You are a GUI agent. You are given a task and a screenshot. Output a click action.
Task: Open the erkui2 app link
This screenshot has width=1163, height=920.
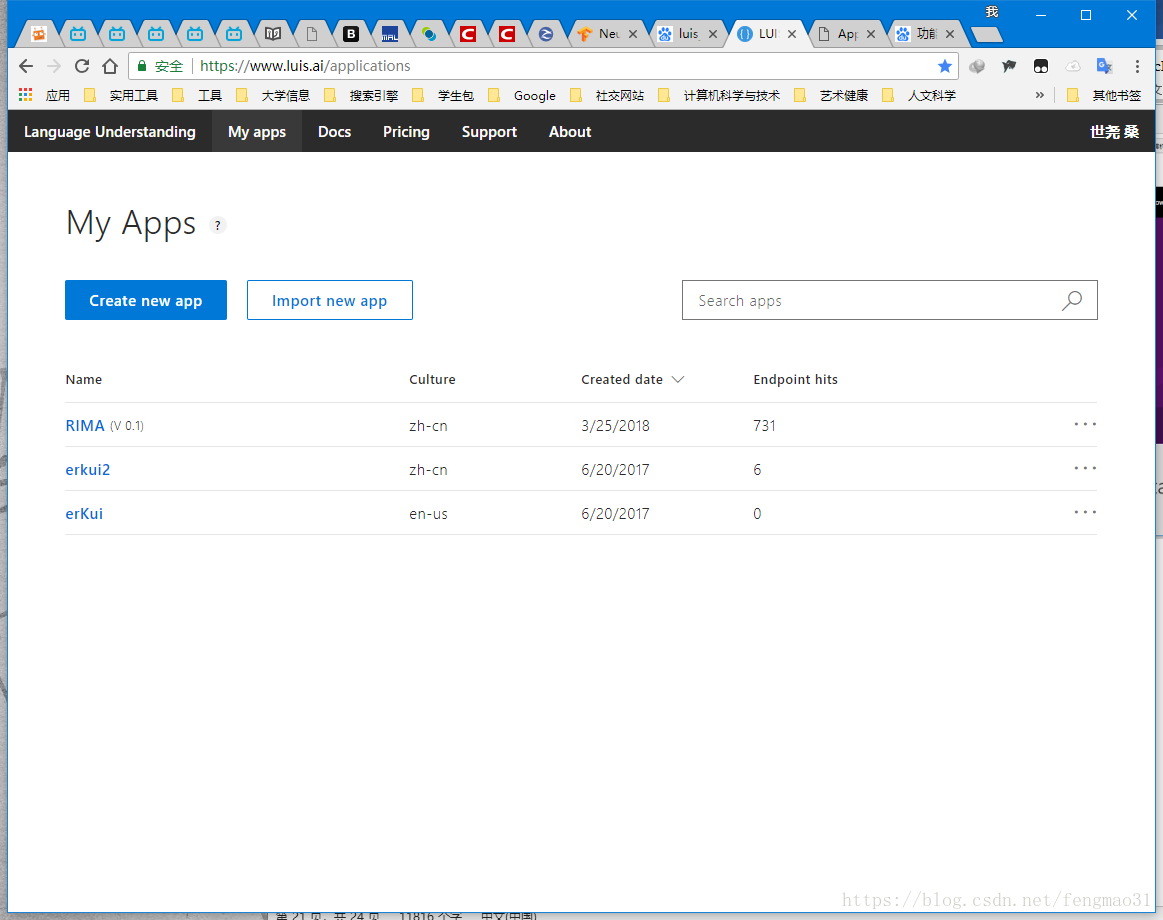[88, 470]
